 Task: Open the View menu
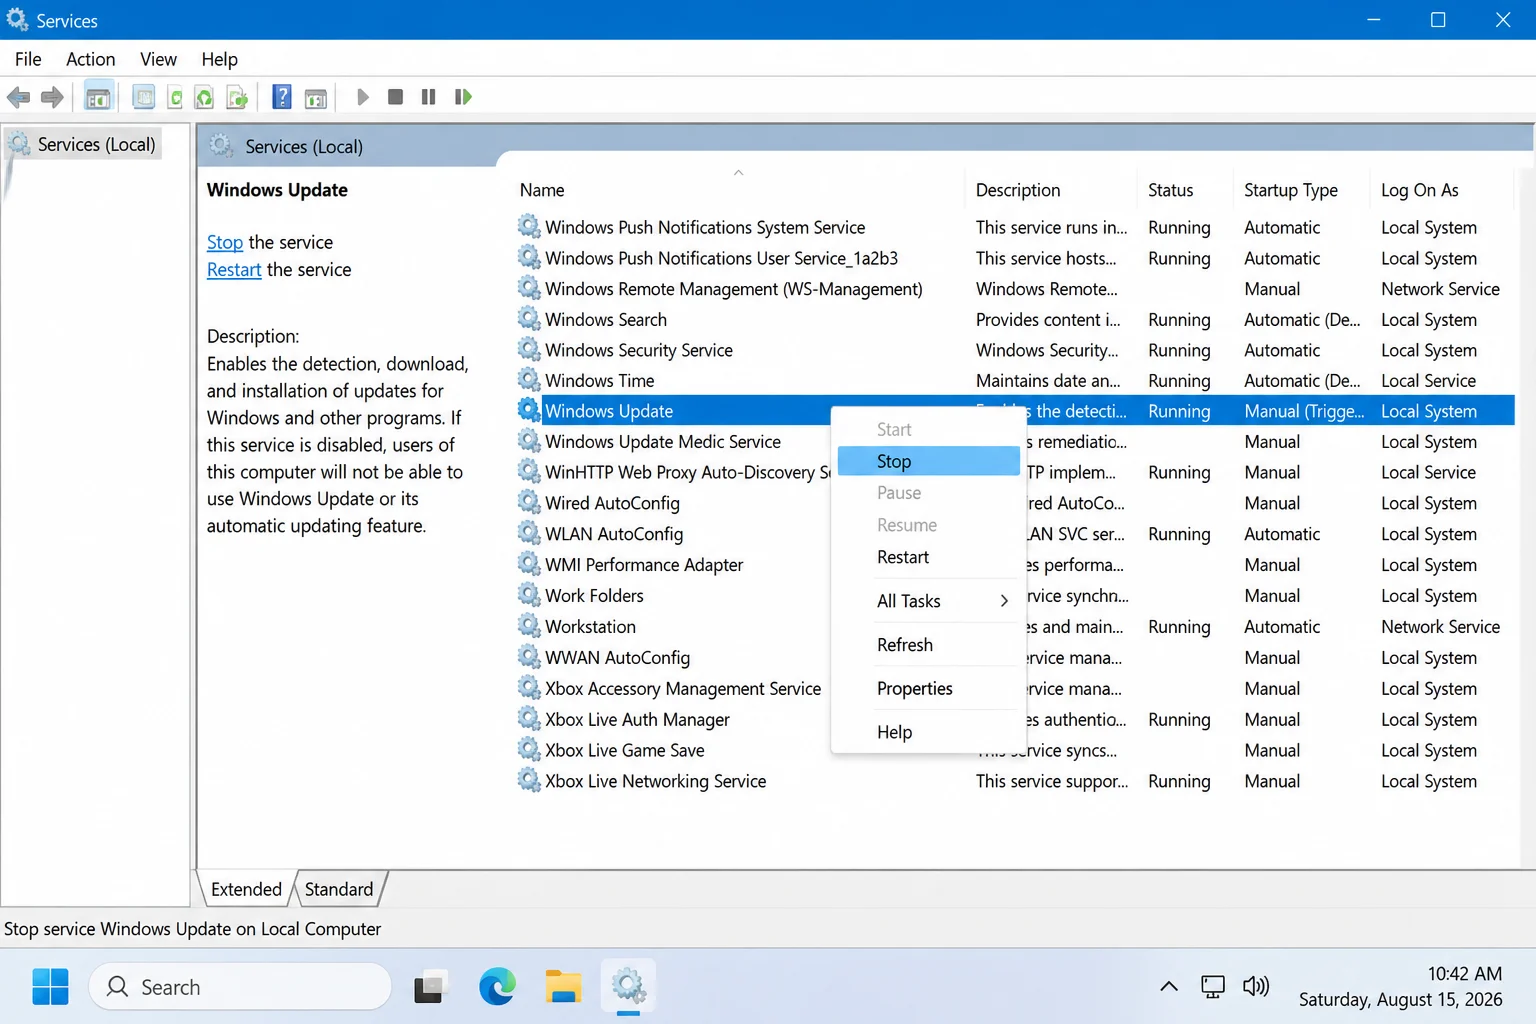[x=158, y=59]
